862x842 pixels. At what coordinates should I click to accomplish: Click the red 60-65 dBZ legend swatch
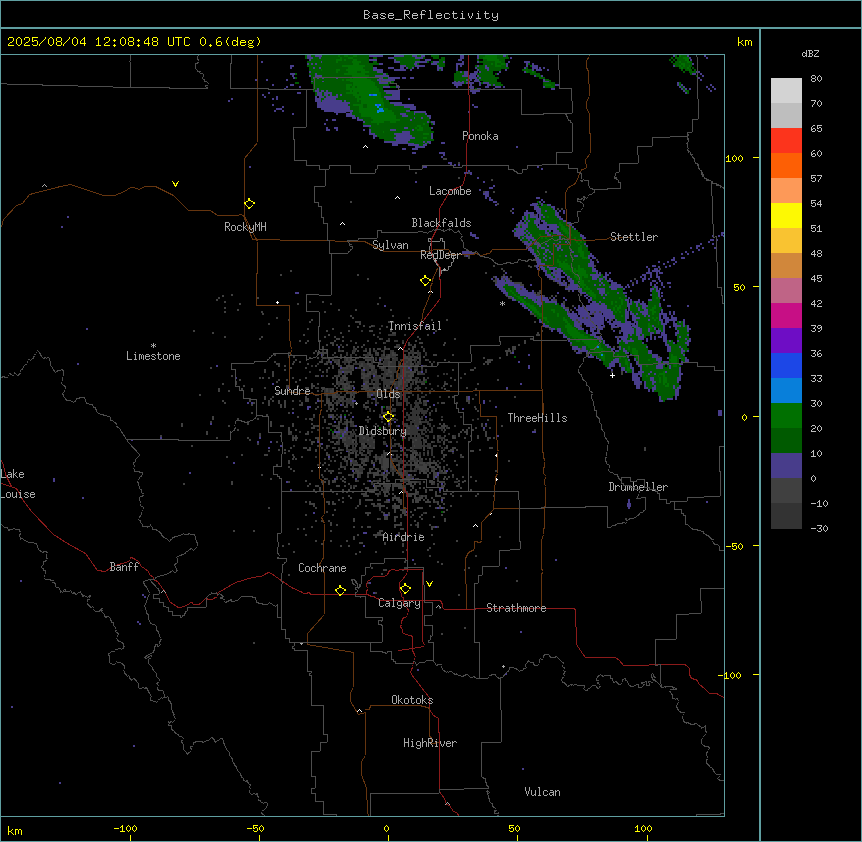(x=786, y=141)
